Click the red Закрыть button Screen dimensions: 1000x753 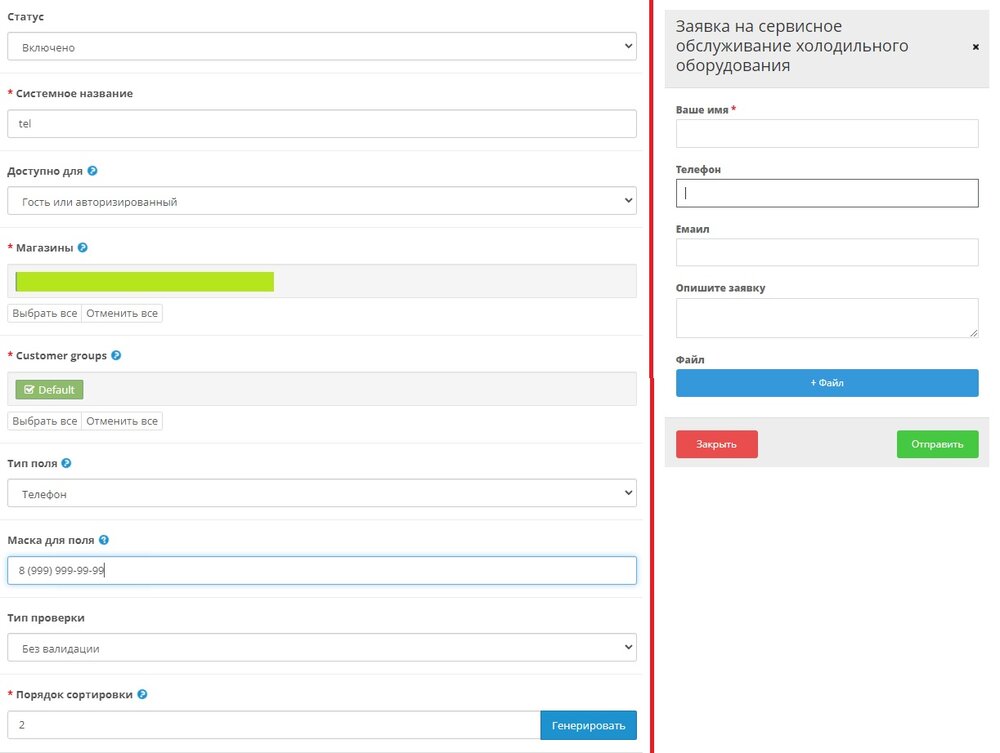[x=716, y=444]
